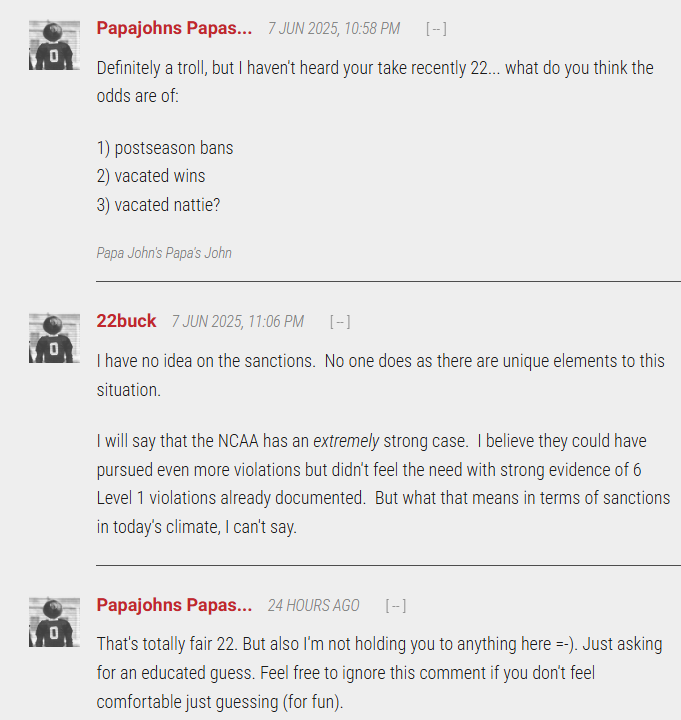Collapse the 10:58 PM Papajohns comment

click(x=436, y=29)
